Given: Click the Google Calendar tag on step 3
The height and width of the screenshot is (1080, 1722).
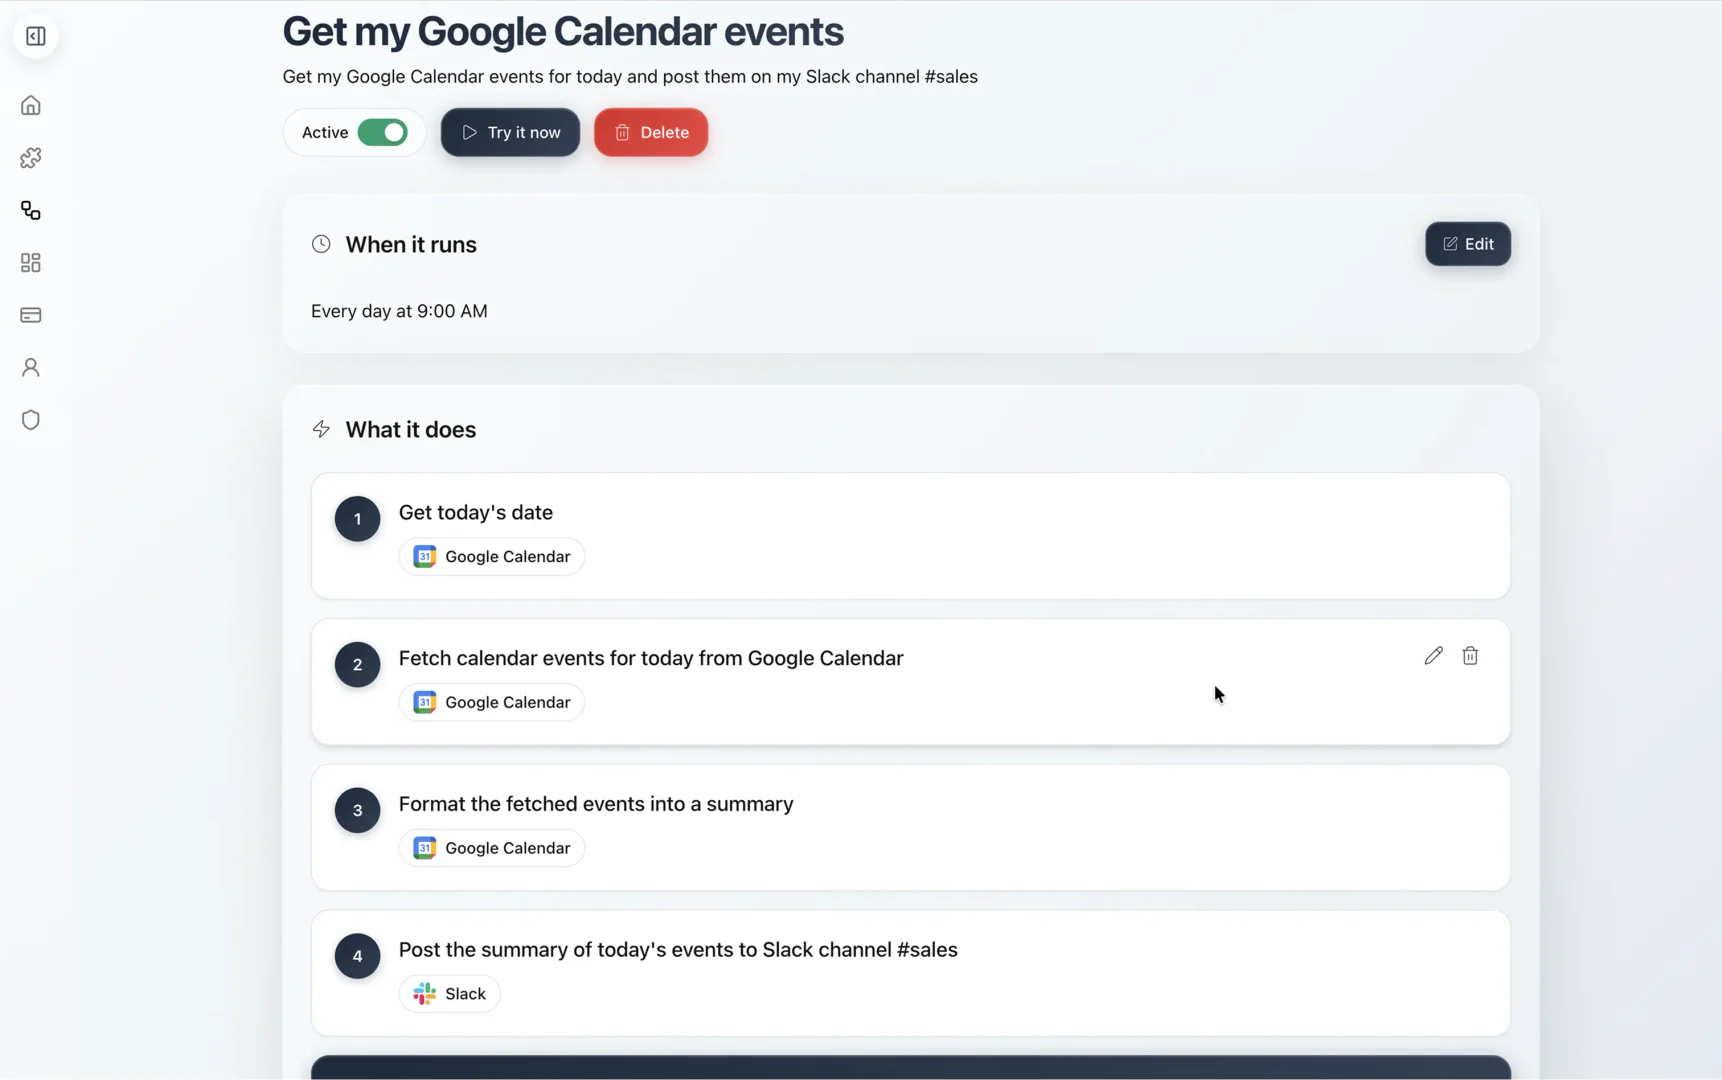Looking at the screenshot, I should coord(492,848).
